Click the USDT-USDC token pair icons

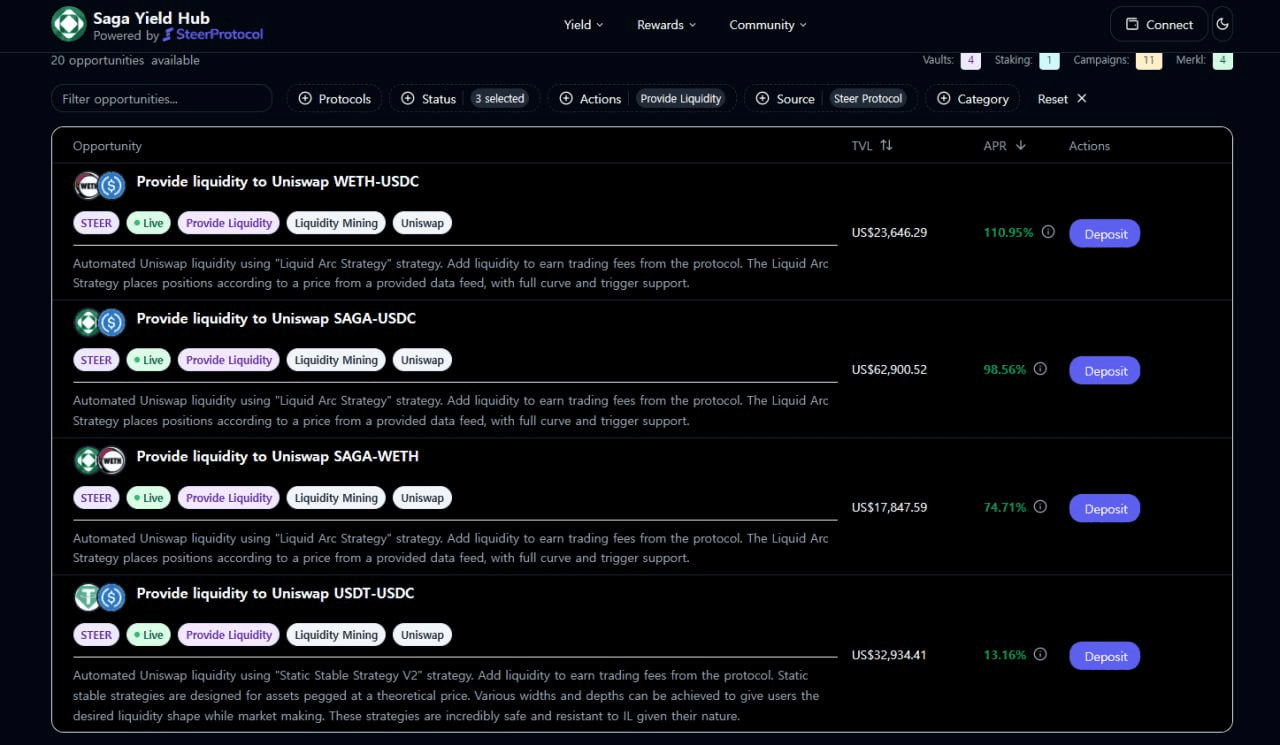pyautogui.click(x=99, y=597)
